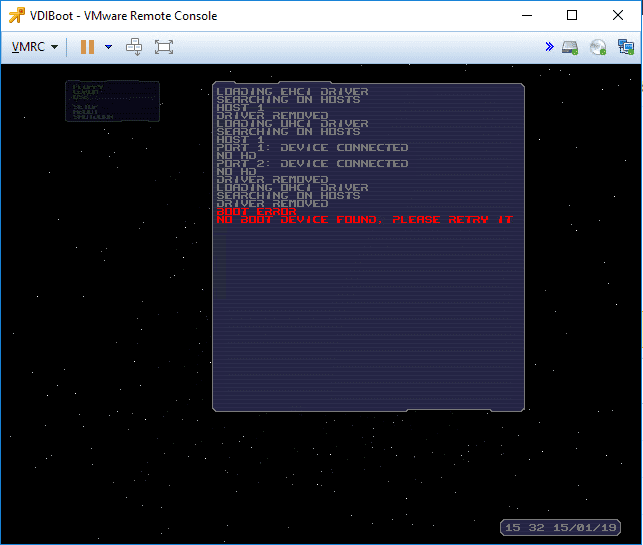This screenshot has width=643, height=545.
Task: Maximize the VDIBoot console window
Action: pyautogui.click(x=572, y=16)
